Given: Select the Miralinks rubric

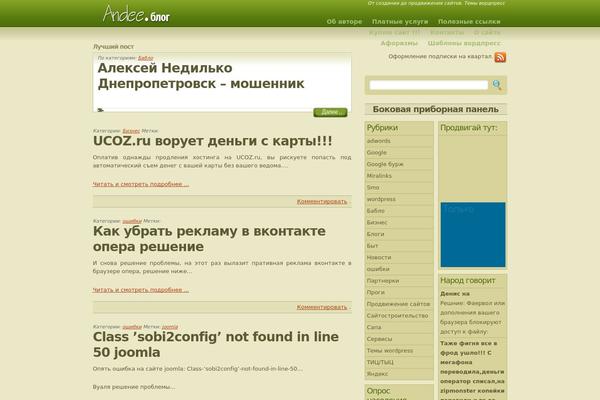Looking at the screenshot, I should click(x=379, y=176).
